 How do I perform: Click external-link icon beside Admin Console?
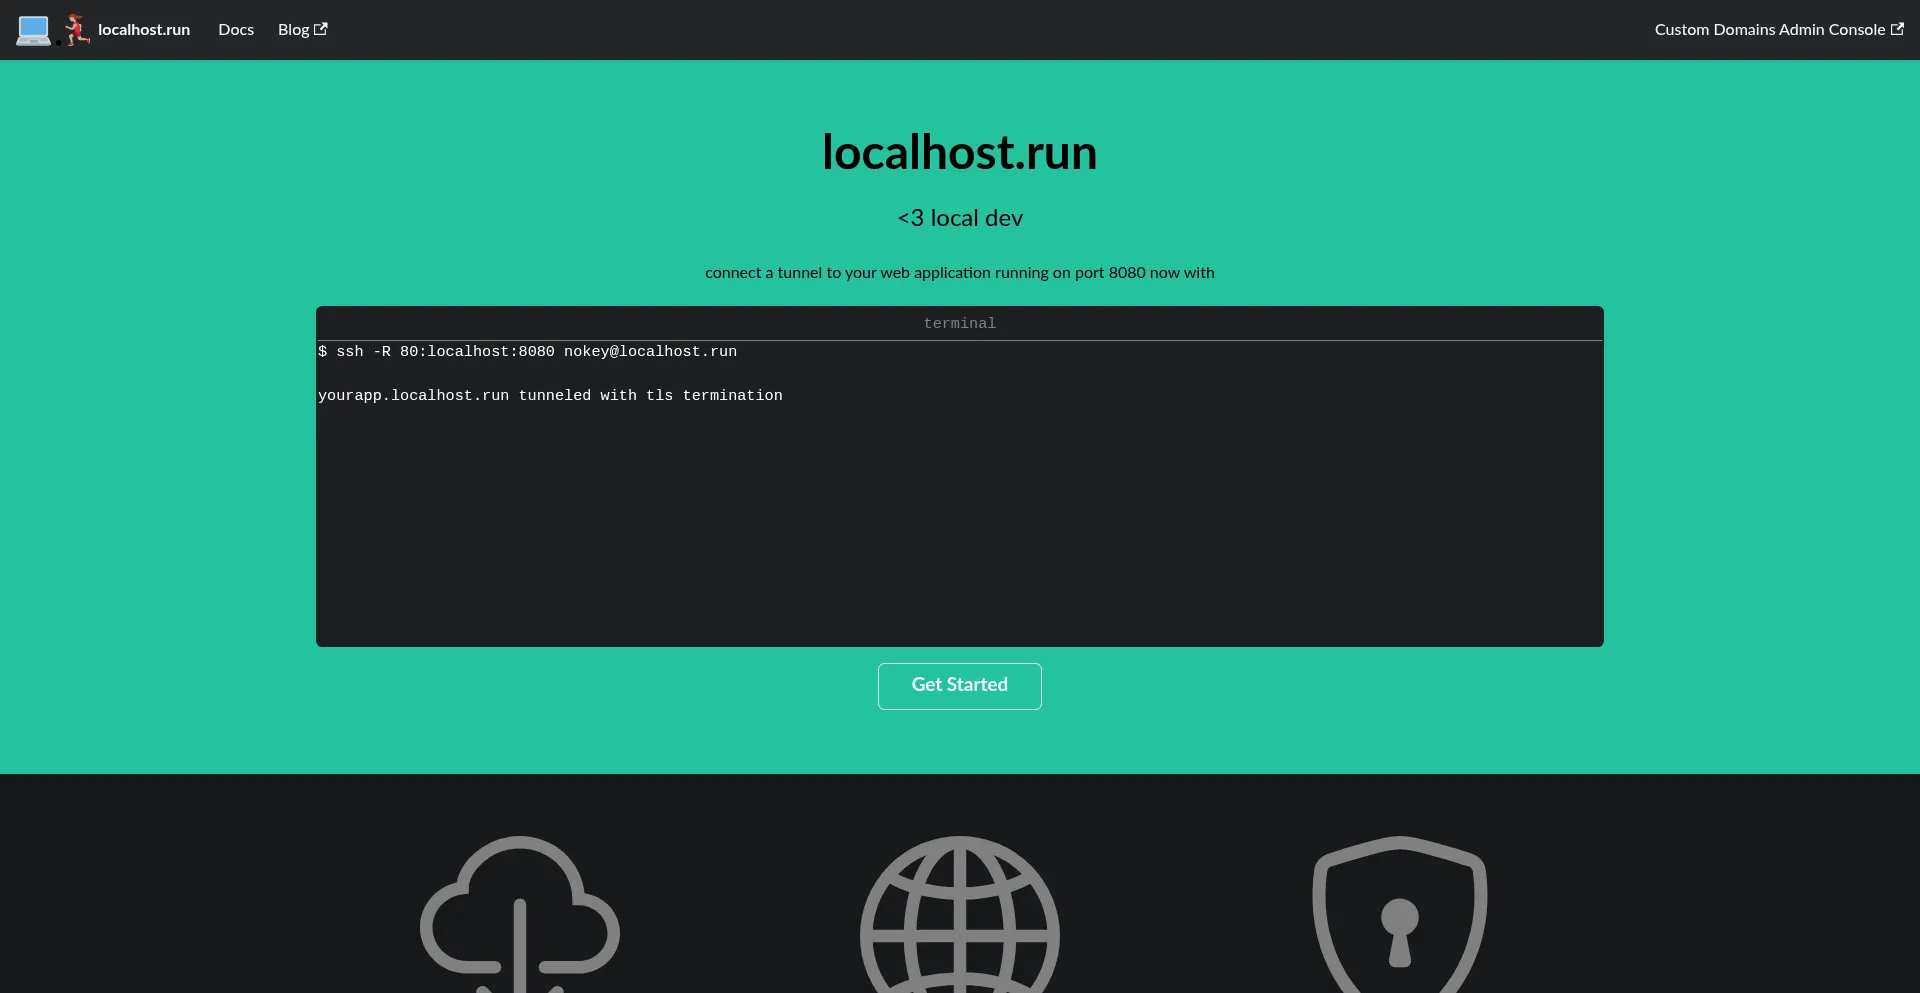pos(1897,29)
